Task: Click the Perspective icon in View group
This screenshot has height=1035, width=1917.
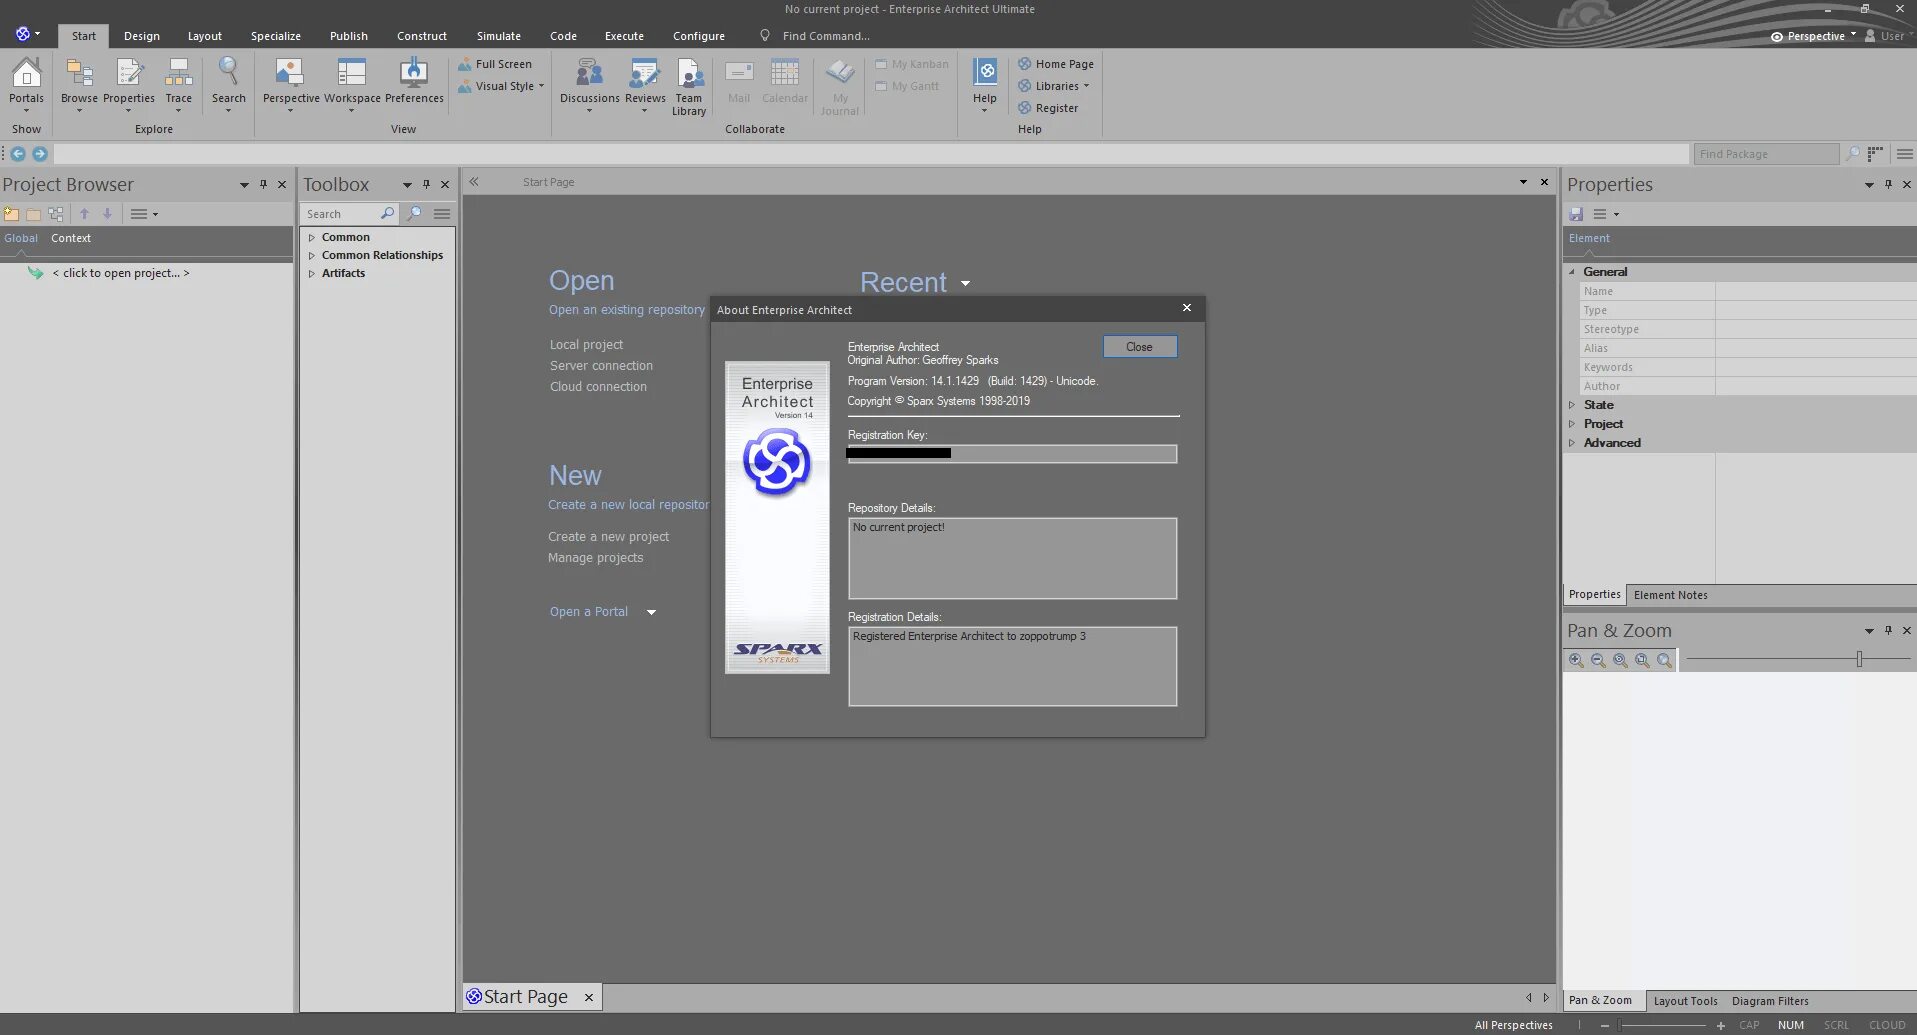Action: pyautogui.click(x=291, y=82)
